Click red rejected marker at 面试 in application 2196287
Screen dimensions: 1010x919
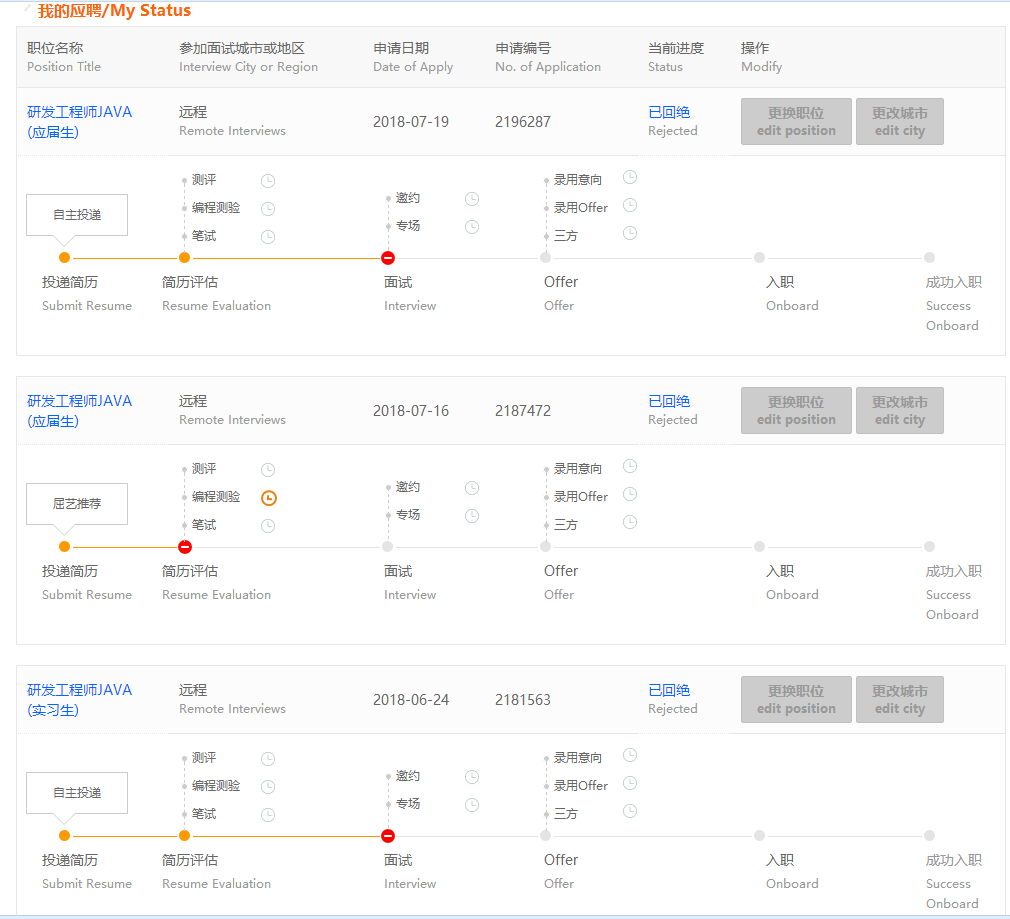coord(388,258)
